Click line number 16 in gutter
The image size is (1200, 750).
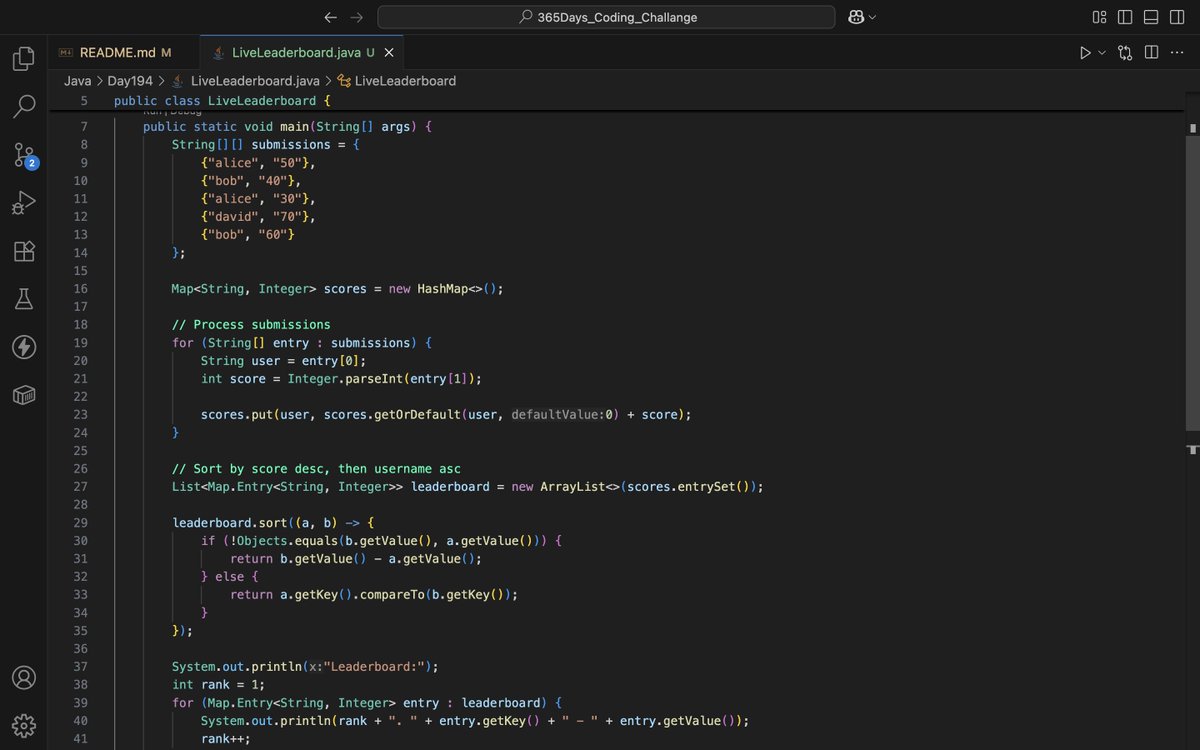[80, 289]
